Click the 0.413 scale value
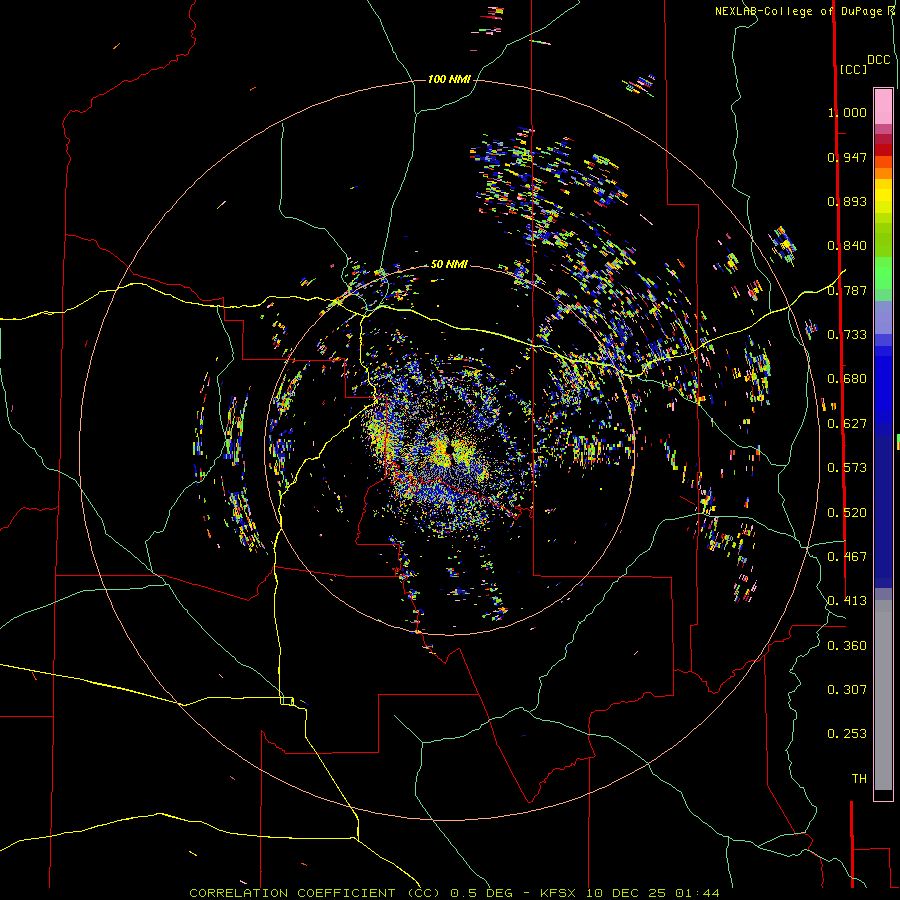This screenshot has width=900, height=900. point(847,601)
